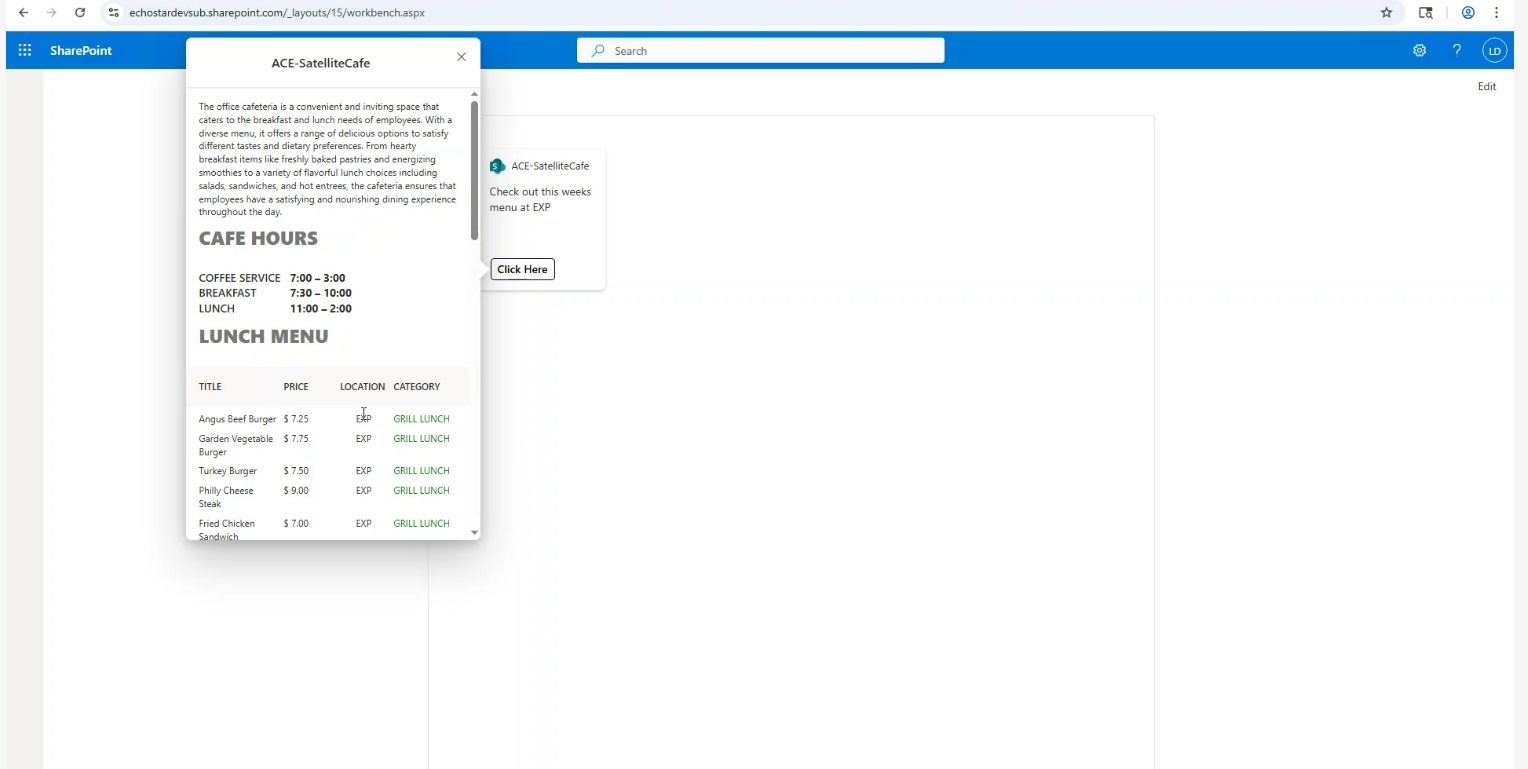Viewport: 1528px width, 769px height.
Task: Select the Angus Beef Burger row title
Action: tap(237, 419)
